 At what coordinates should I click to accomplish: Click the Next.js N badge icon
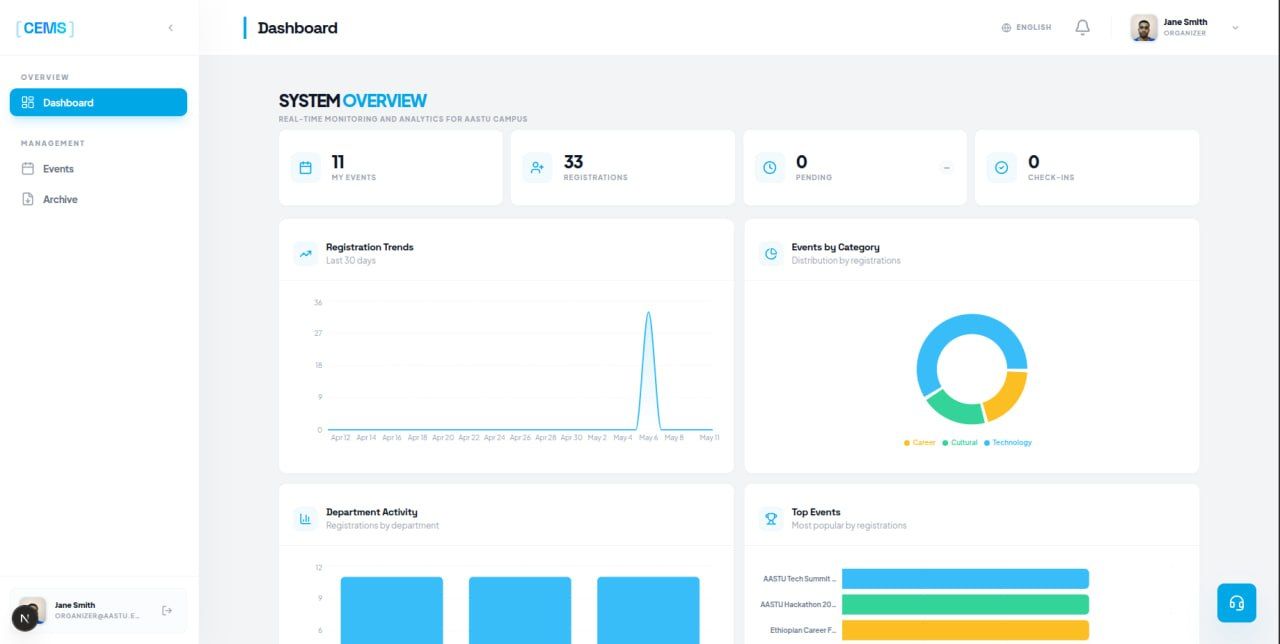pos(25,618)
